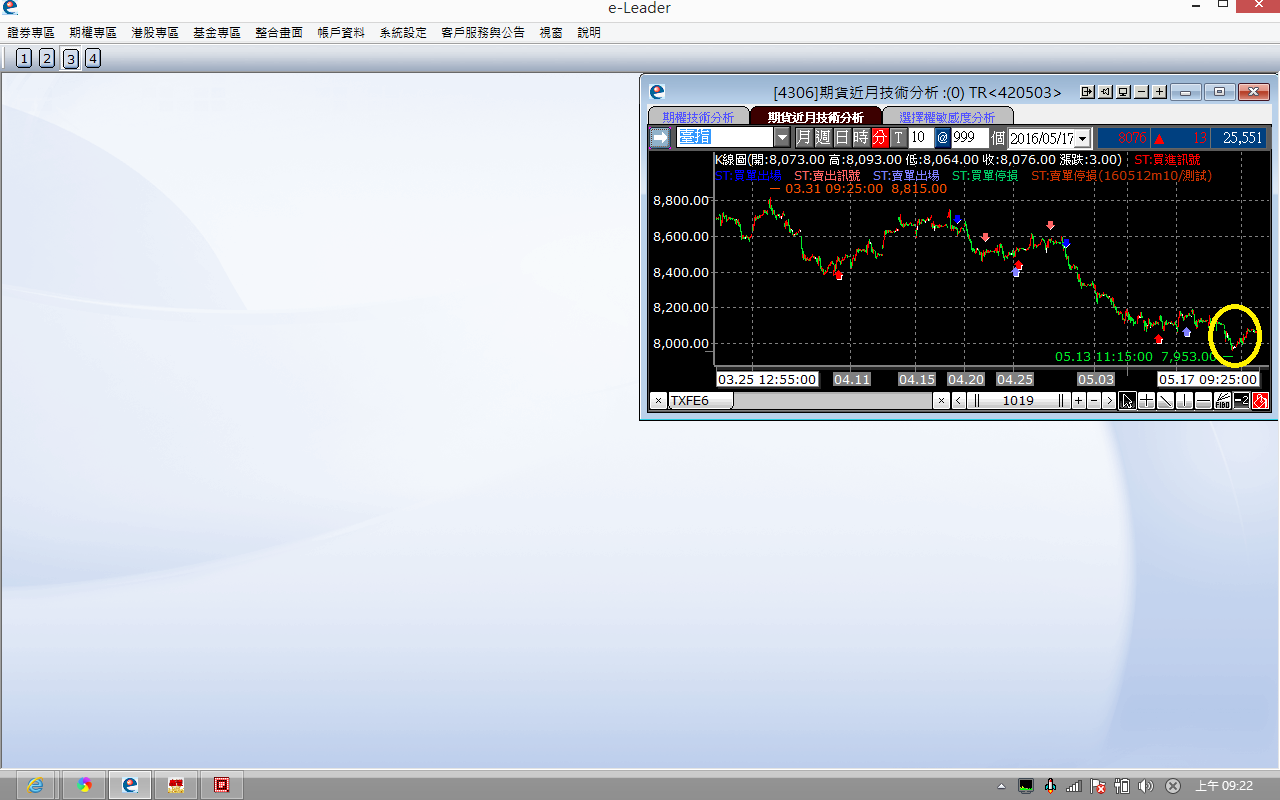Click the blue @ button
1280x800 pixels.
pyautogui.click(x=942, y=138)
